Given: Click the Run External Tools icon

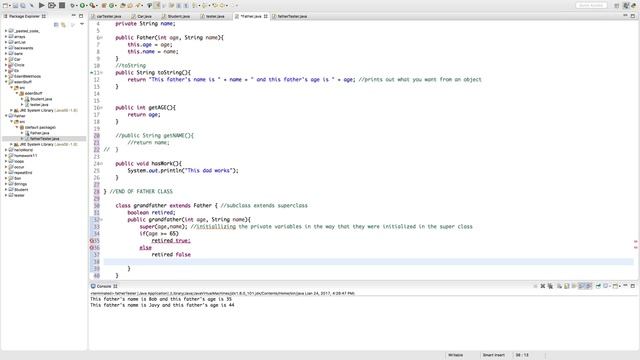Looking at the screenshot, I should point(93,5).
